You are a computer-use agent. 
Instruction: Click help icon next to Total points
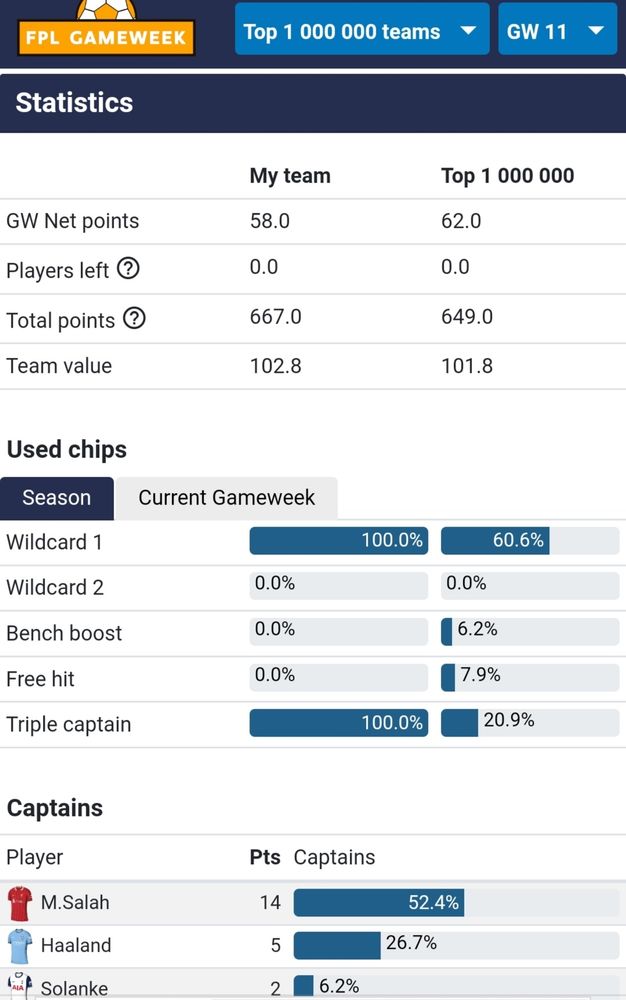pyautogui.click(x=134, y=319)
